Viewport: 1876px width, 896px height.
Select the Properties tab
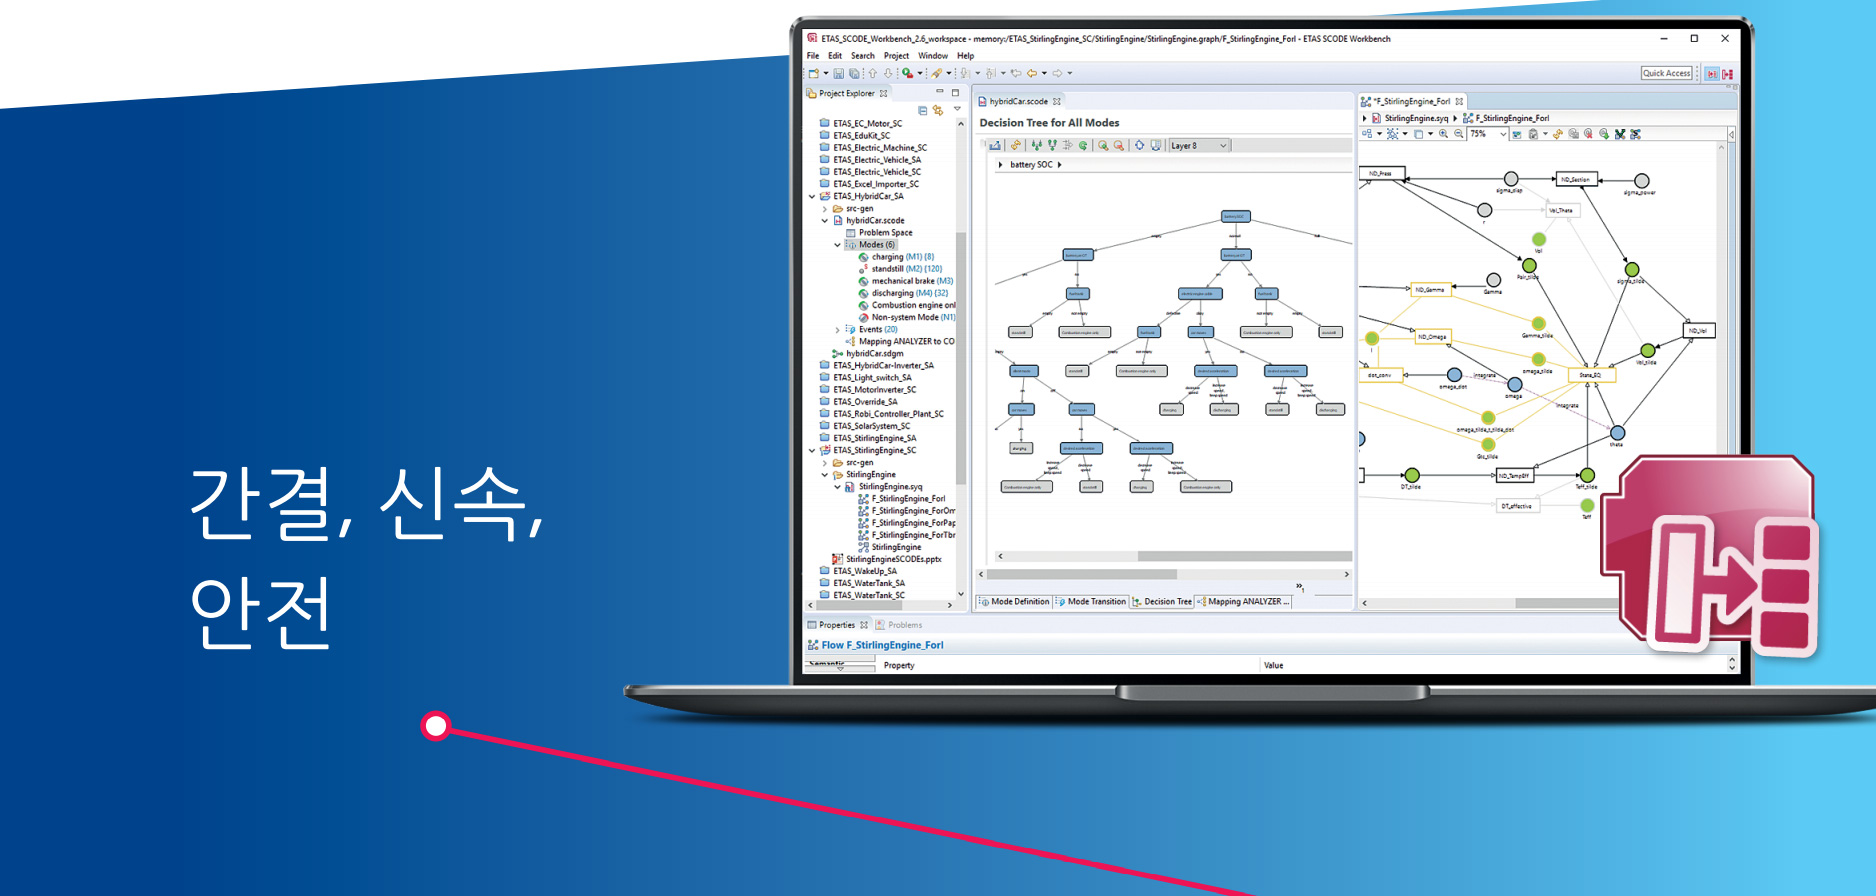click(837, 625)
